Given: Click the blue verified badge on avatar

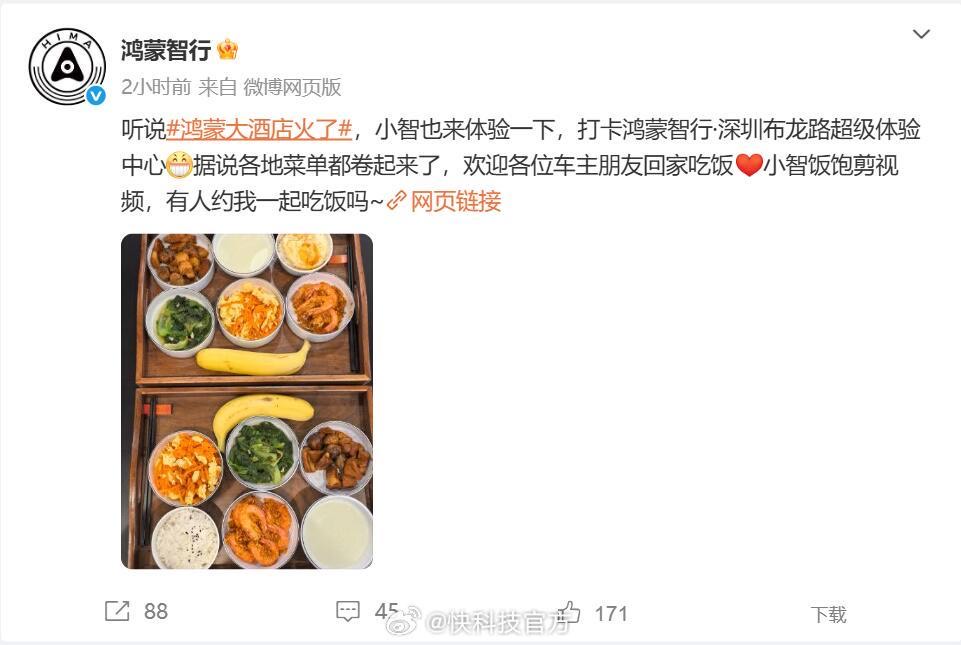Looking at the screenshot, I should (96, 96).
